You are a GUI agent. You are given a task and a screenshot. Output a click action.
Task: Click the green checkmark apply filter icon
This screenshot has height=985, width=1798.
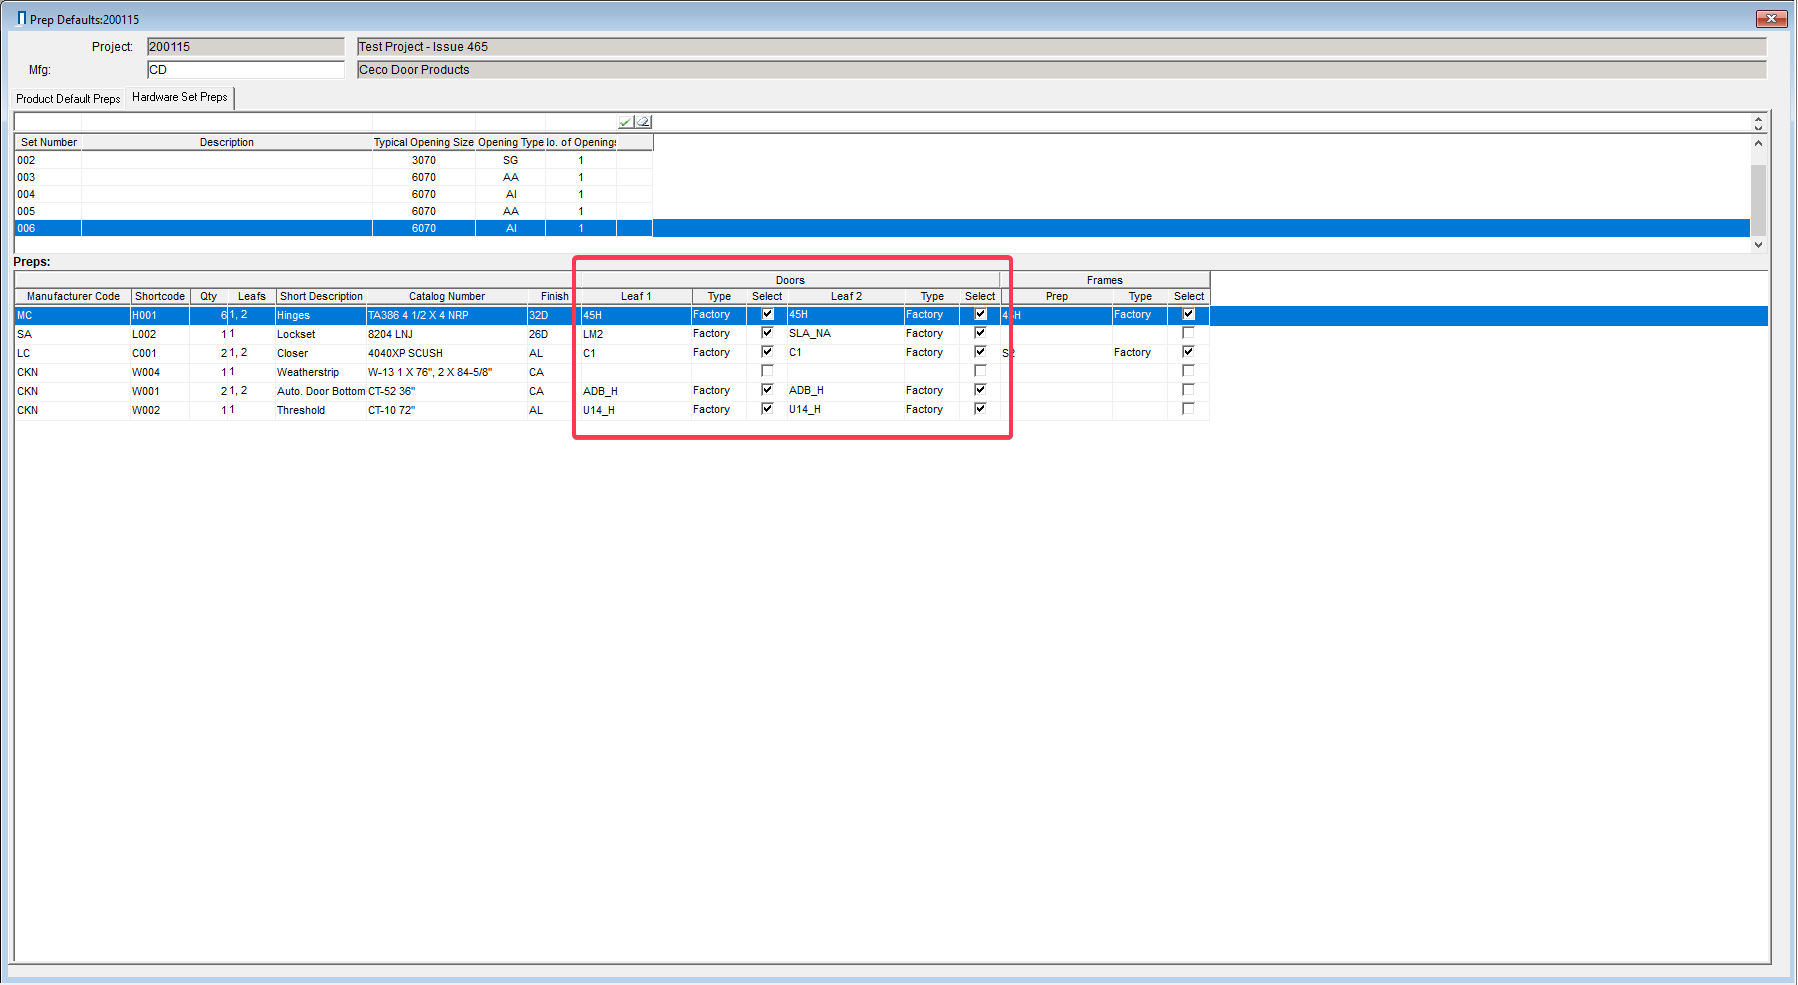tap(625, 122)
